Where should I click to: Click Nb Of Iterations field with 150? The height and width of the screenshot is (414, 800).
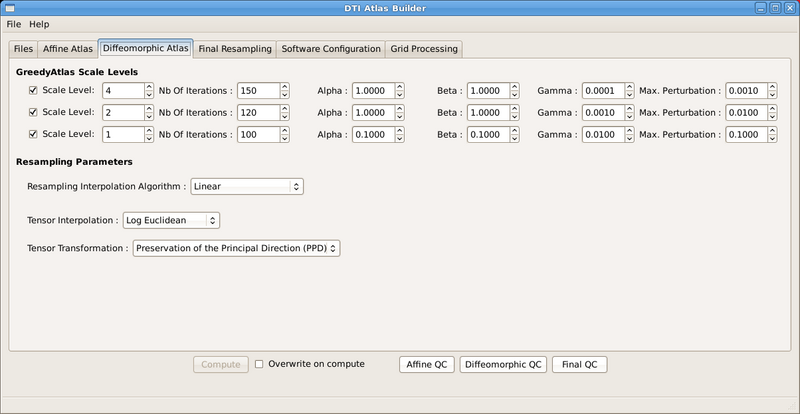tap(258, 91)
